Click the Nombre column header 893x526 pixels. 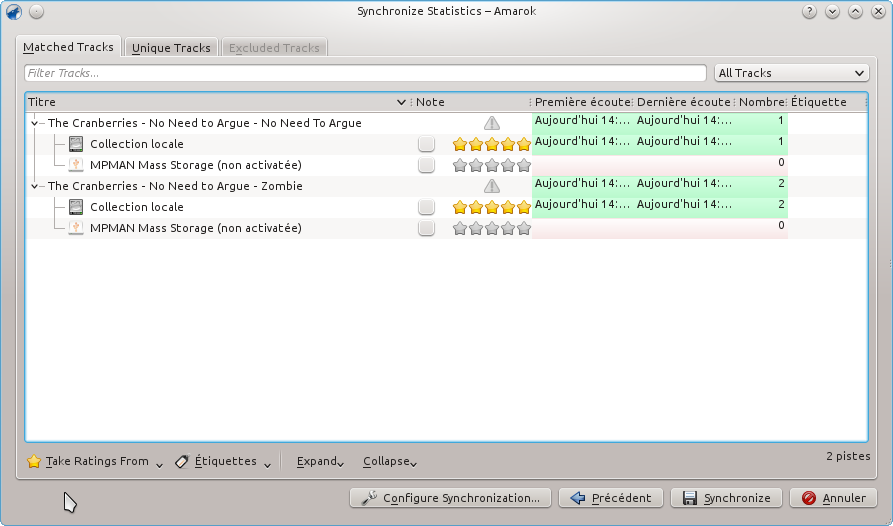click(762, 102)
